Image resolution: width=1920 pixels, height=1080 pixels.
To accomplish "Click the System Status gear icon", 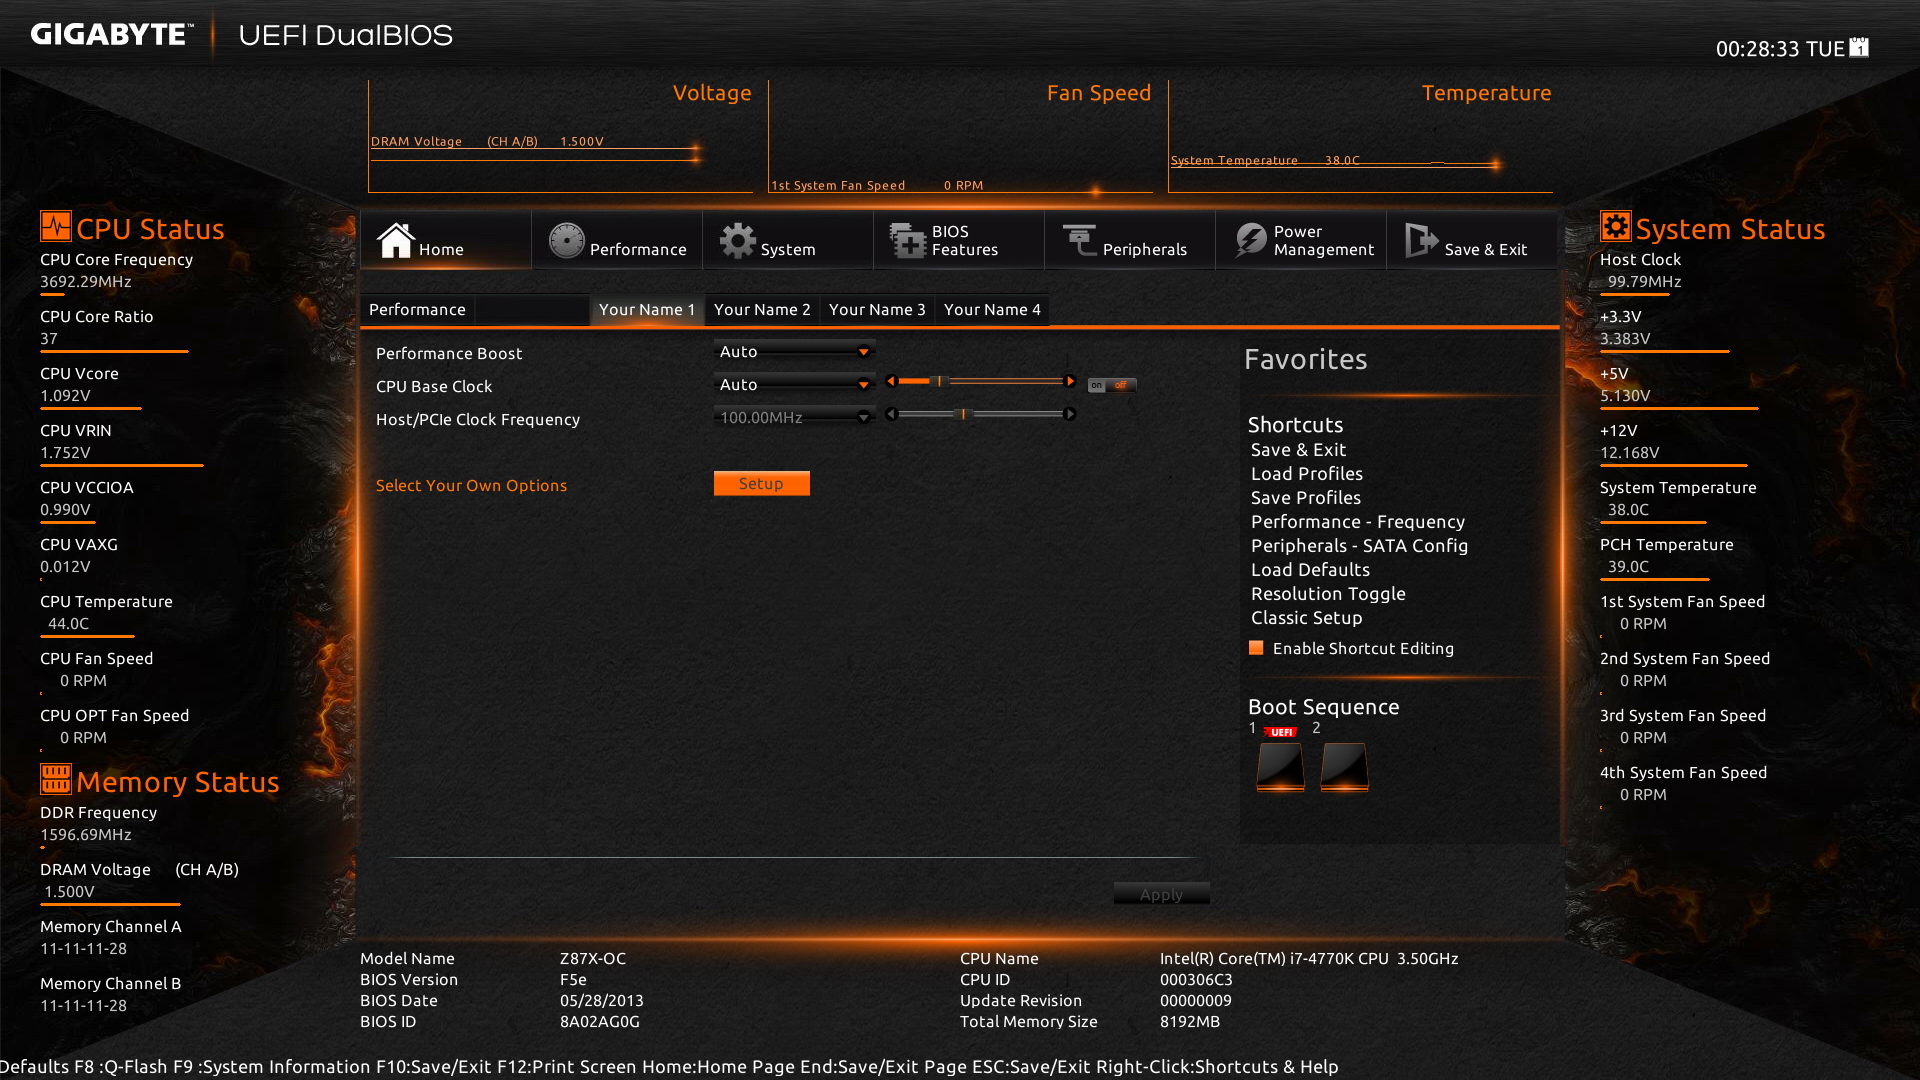I will pyautogui.click(x=1615, y=226).
